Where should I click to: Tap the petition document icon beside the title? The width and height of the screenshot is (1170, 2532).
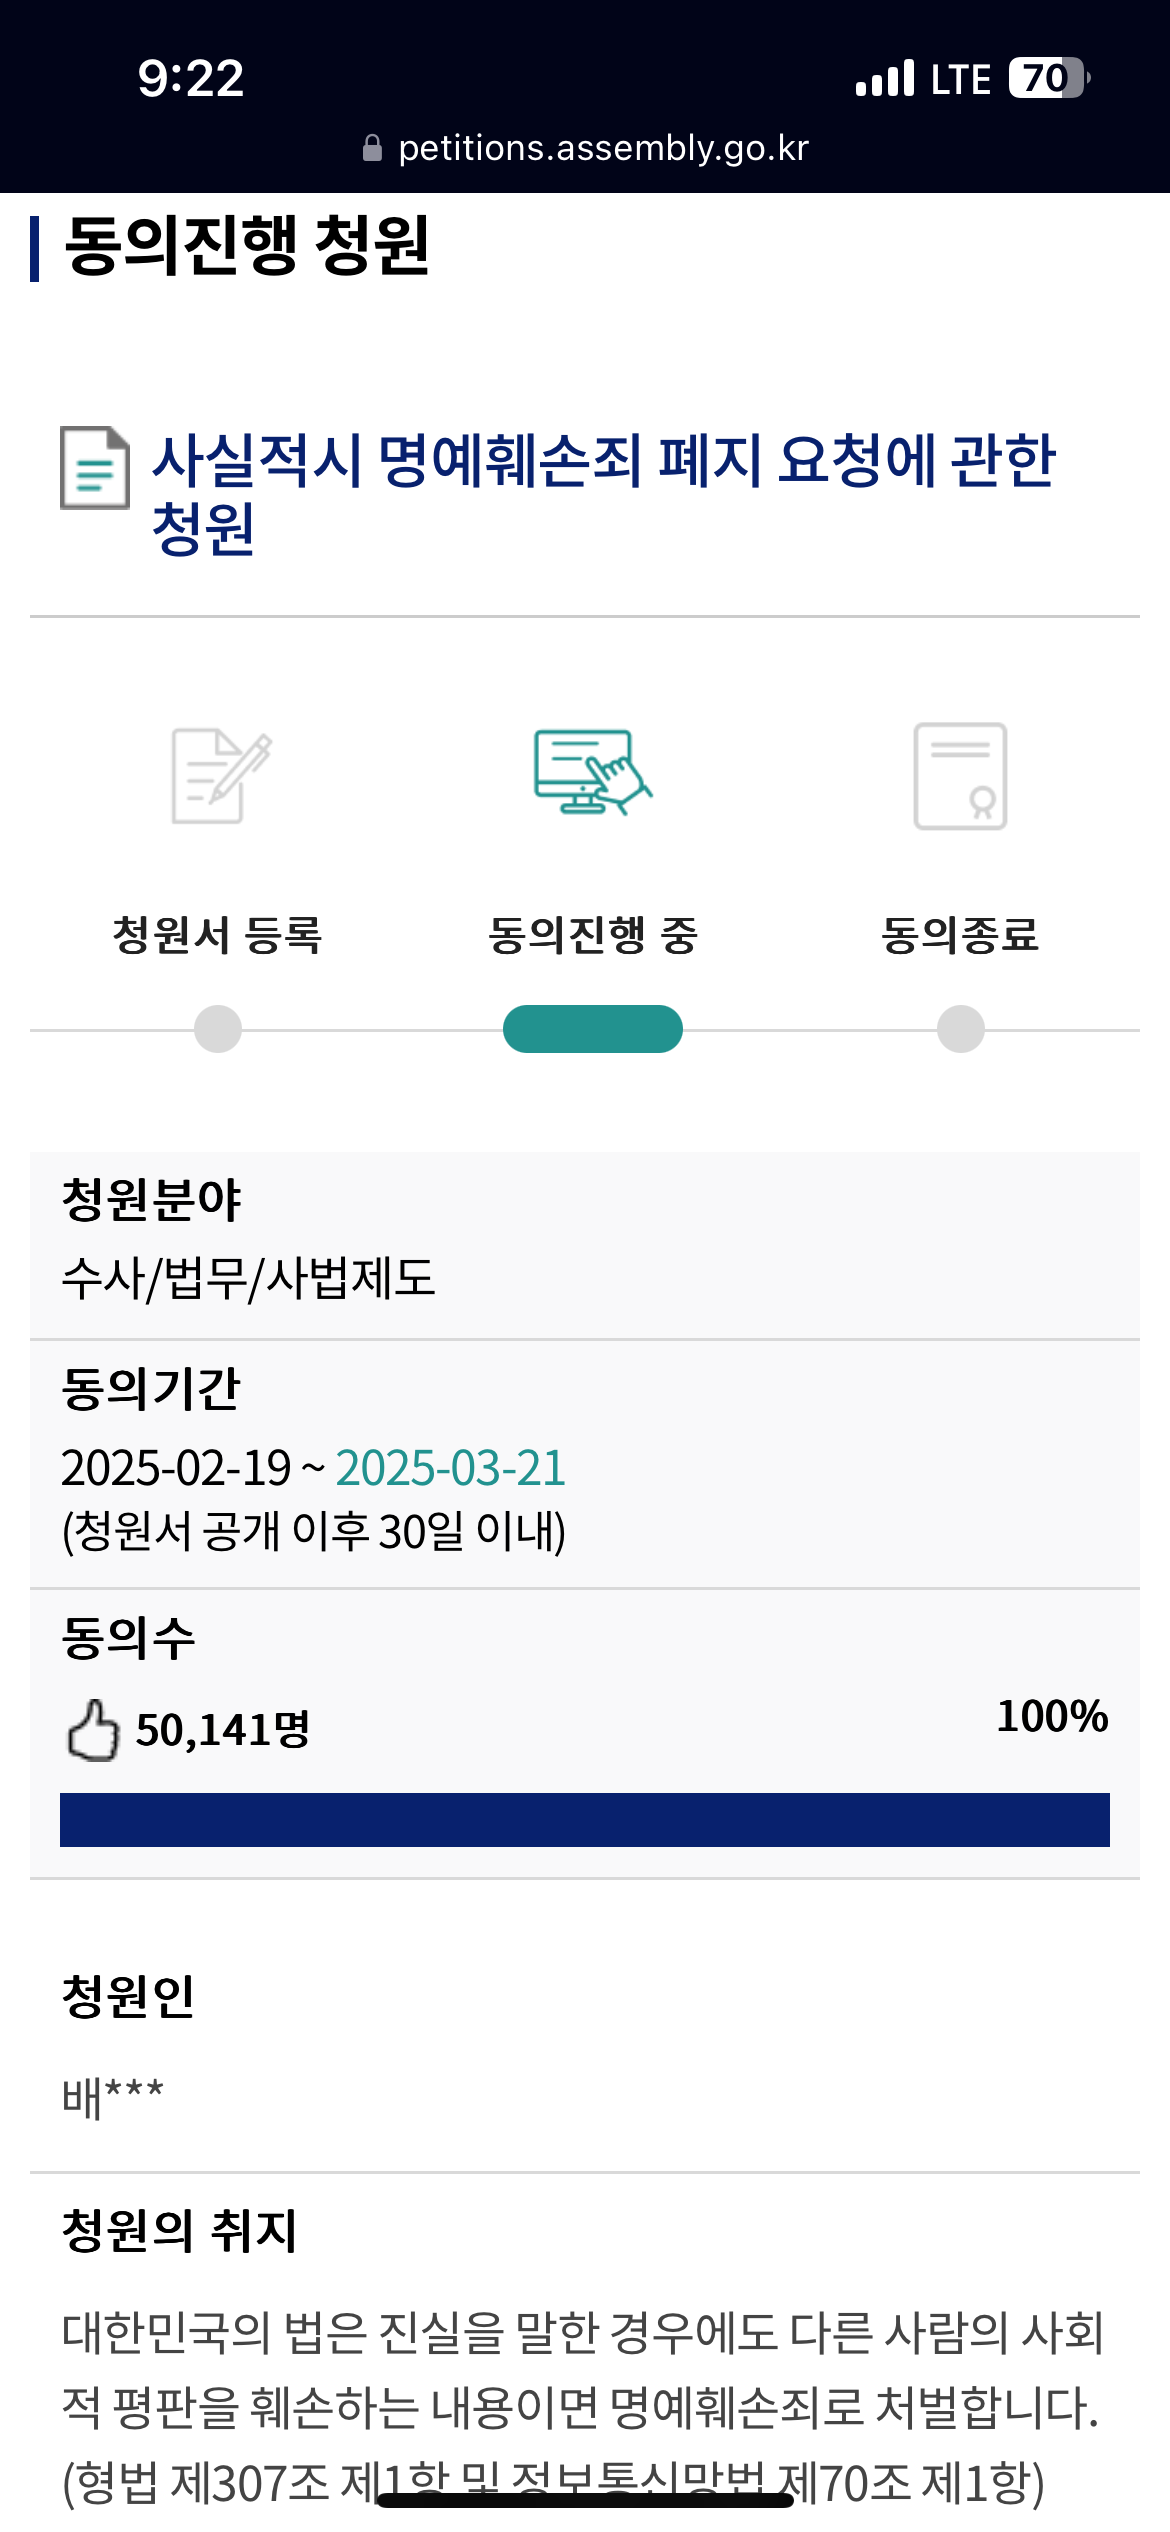[x=95, y=468]
